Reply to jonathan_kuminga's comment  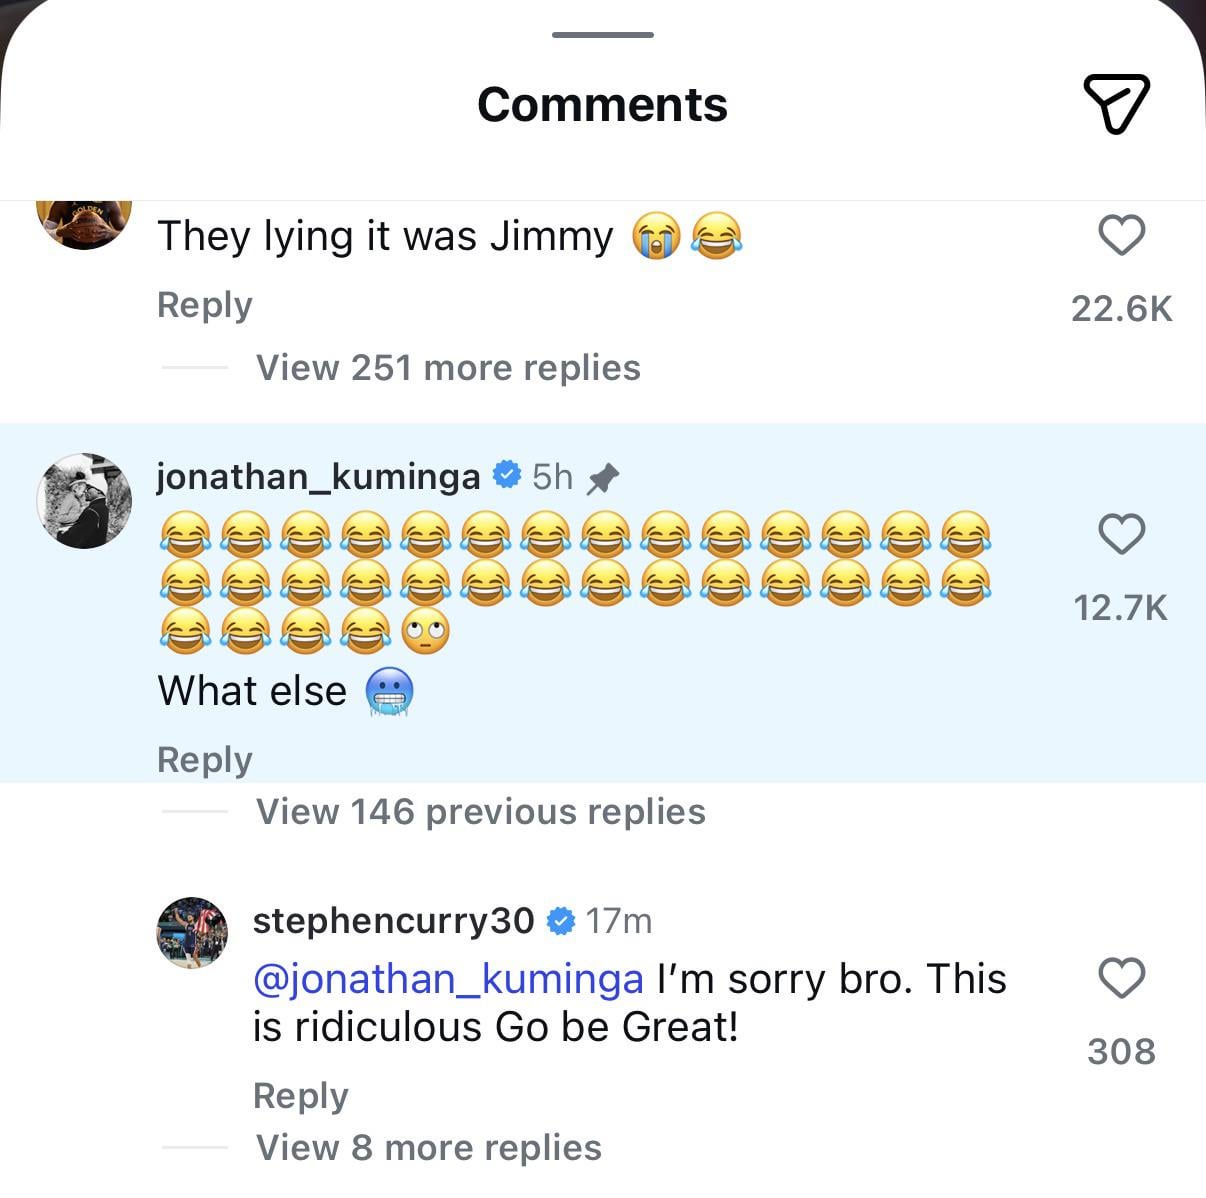coord(204,760)
